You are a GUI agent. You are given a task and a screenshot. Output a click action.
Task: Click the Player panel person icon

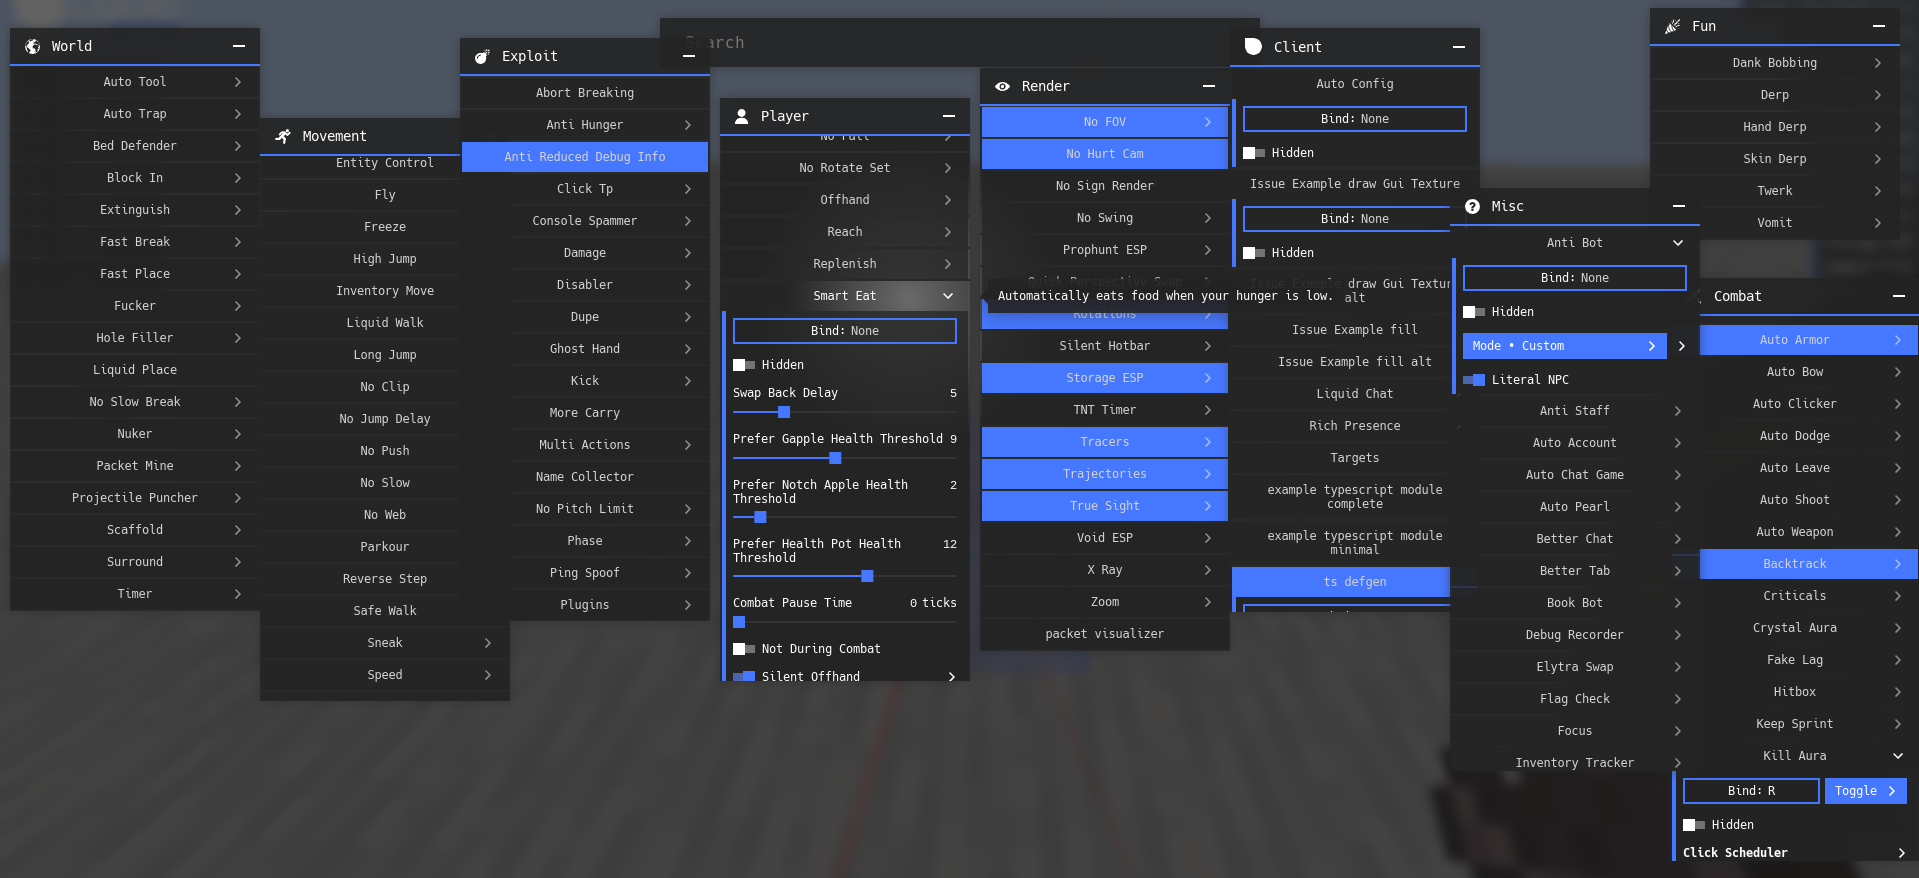(742, 117)
